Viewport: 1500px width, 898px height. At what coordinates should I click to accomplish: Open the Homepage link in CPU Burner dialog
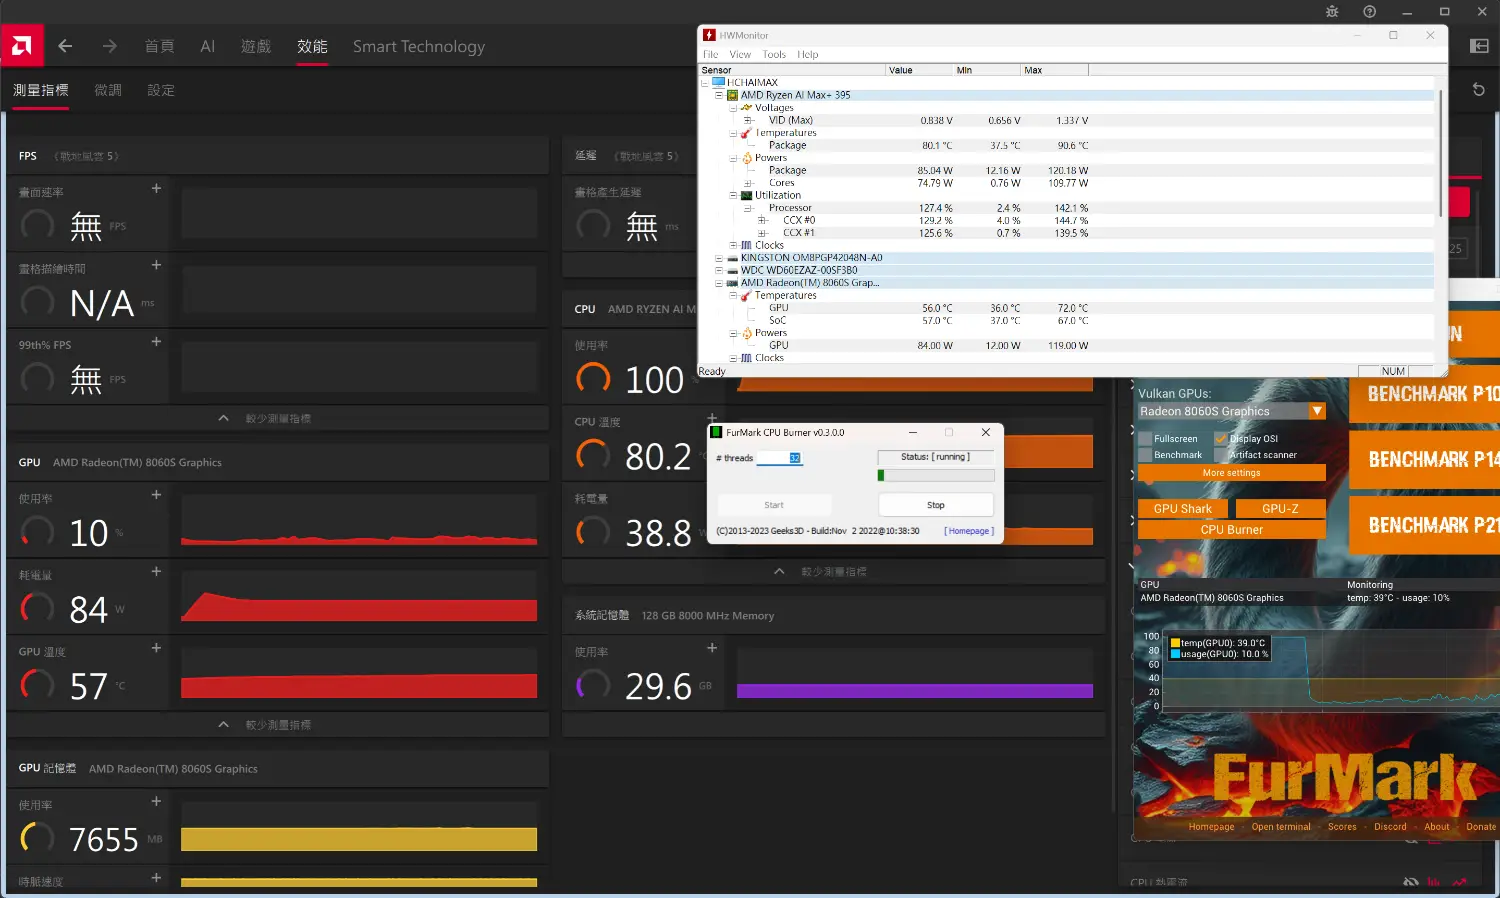tap(968, 531)
